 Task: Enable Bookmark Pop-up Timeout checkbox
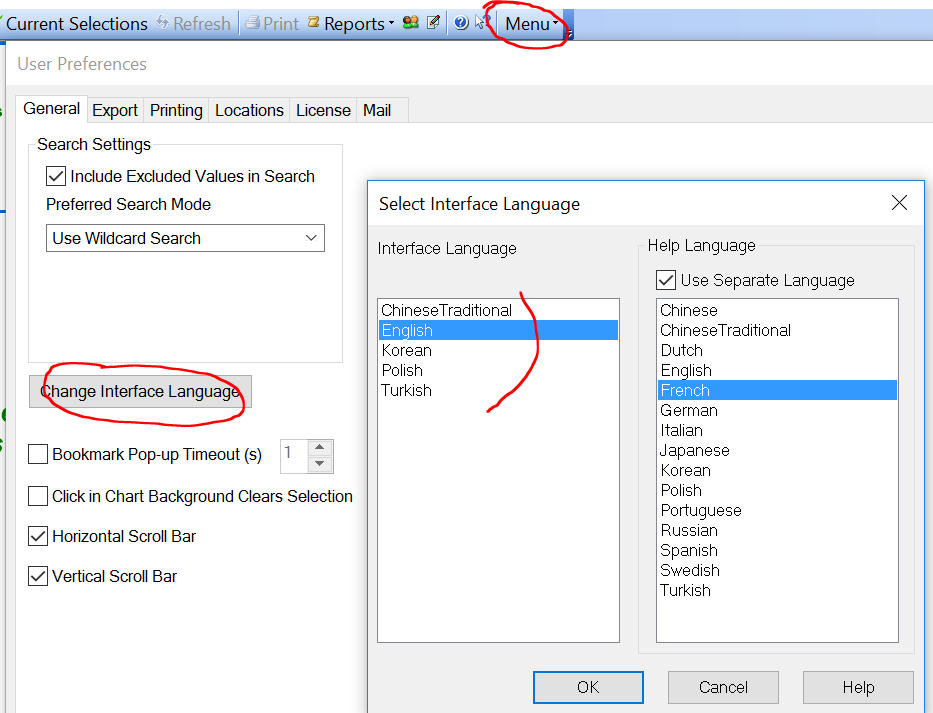38,454
